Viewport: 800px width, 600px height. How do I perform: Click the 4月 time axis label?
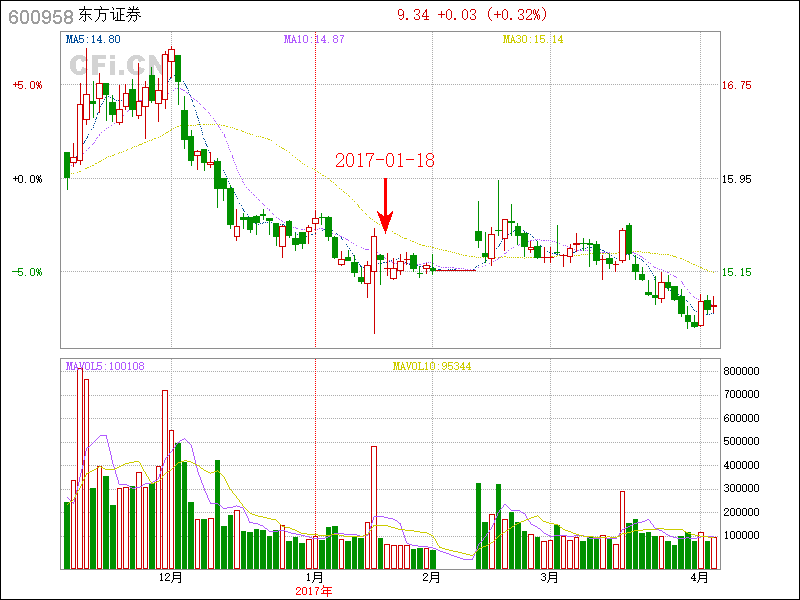pos(700,578)
